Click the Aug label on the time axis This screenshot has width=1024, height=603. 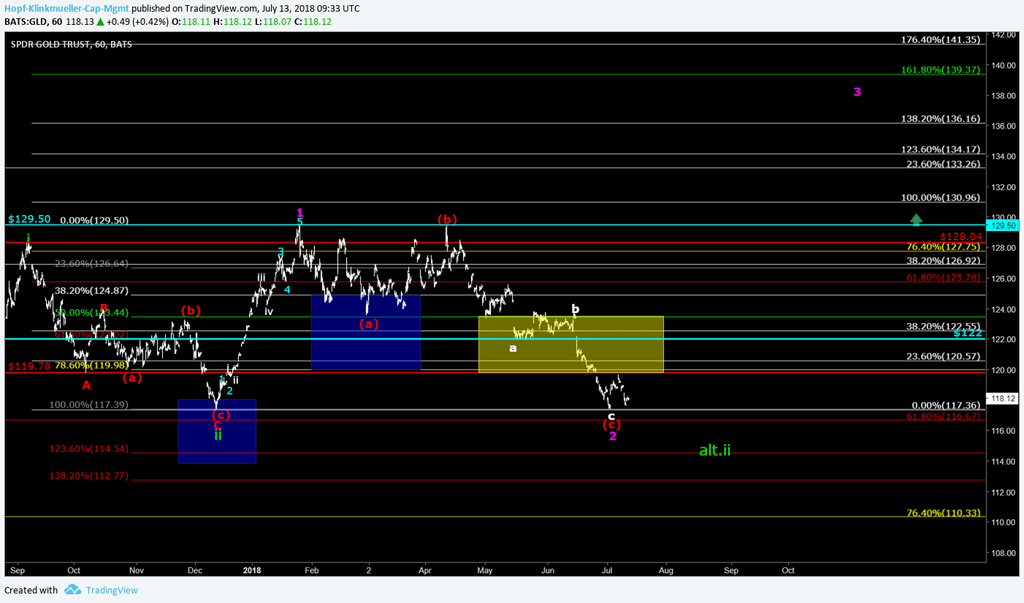666,570
